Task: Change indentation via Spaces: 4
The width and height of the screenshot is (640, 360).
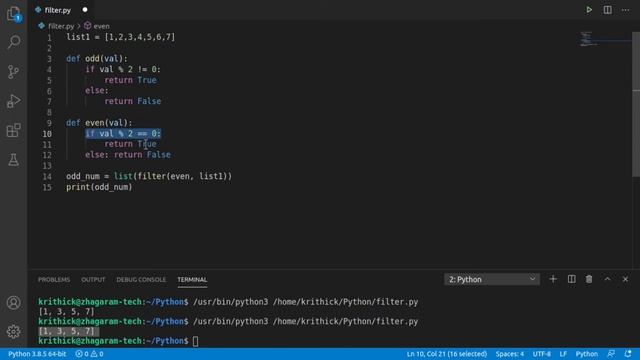Action: pyautogui.click(x=510, y=354)
